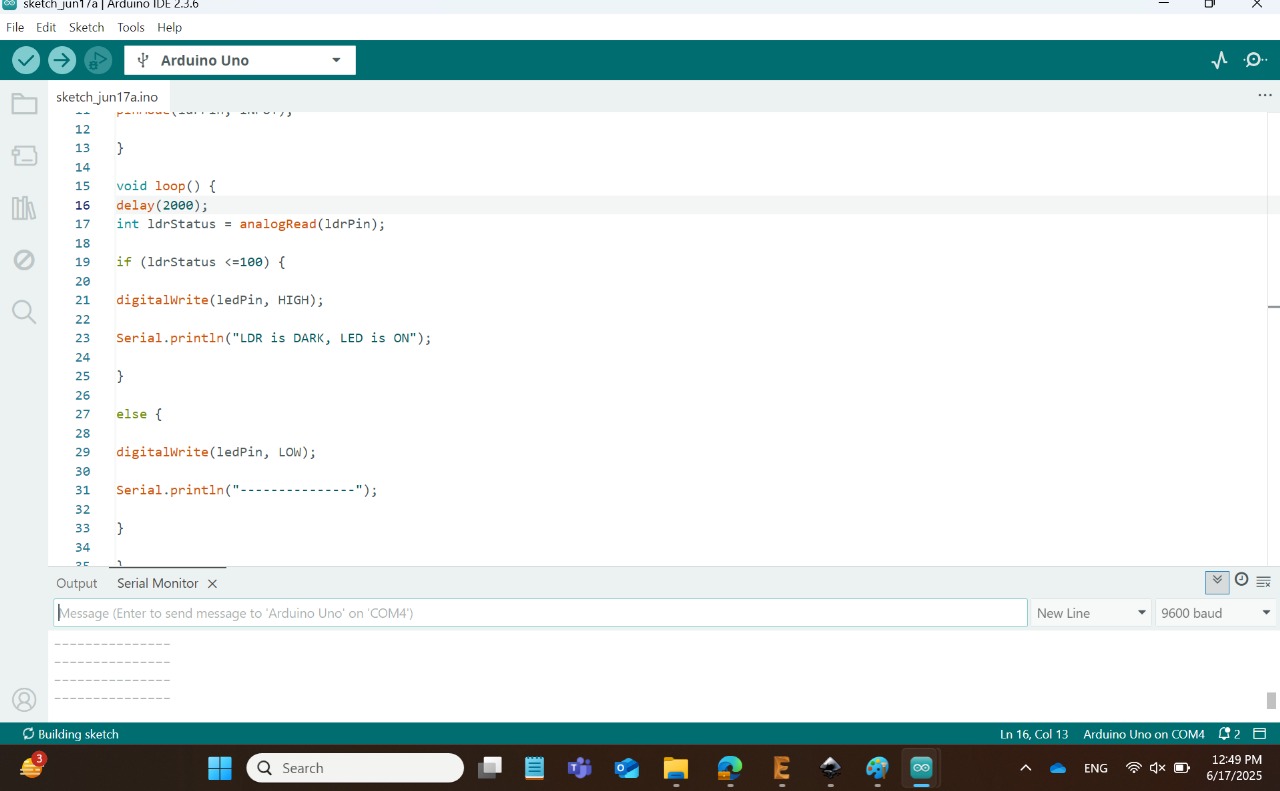1280x791 pixels.
Task: Open the Search panel in sidebar
Action: [x=24, y=312]
